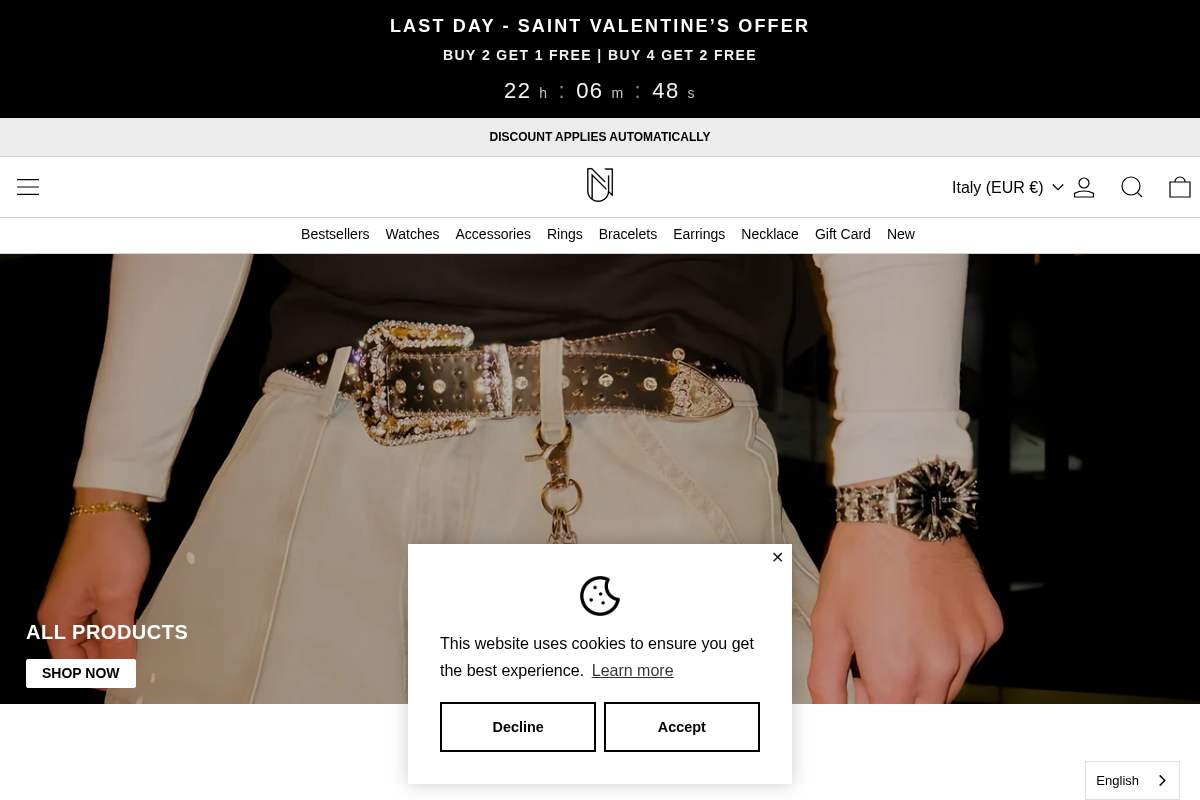1200x800 pixels.
Task: Open the Watches category
Action: click(x=412, y=234)
